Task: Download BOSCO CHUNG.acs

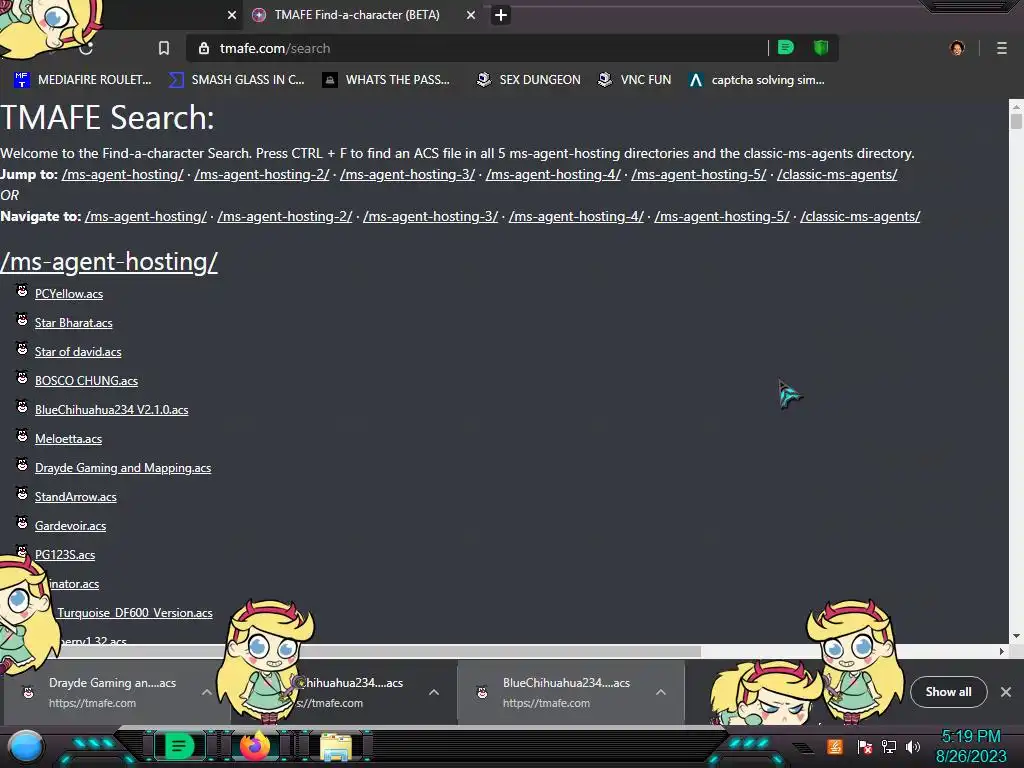Action: pyautogui.click(x=86, y=381)
